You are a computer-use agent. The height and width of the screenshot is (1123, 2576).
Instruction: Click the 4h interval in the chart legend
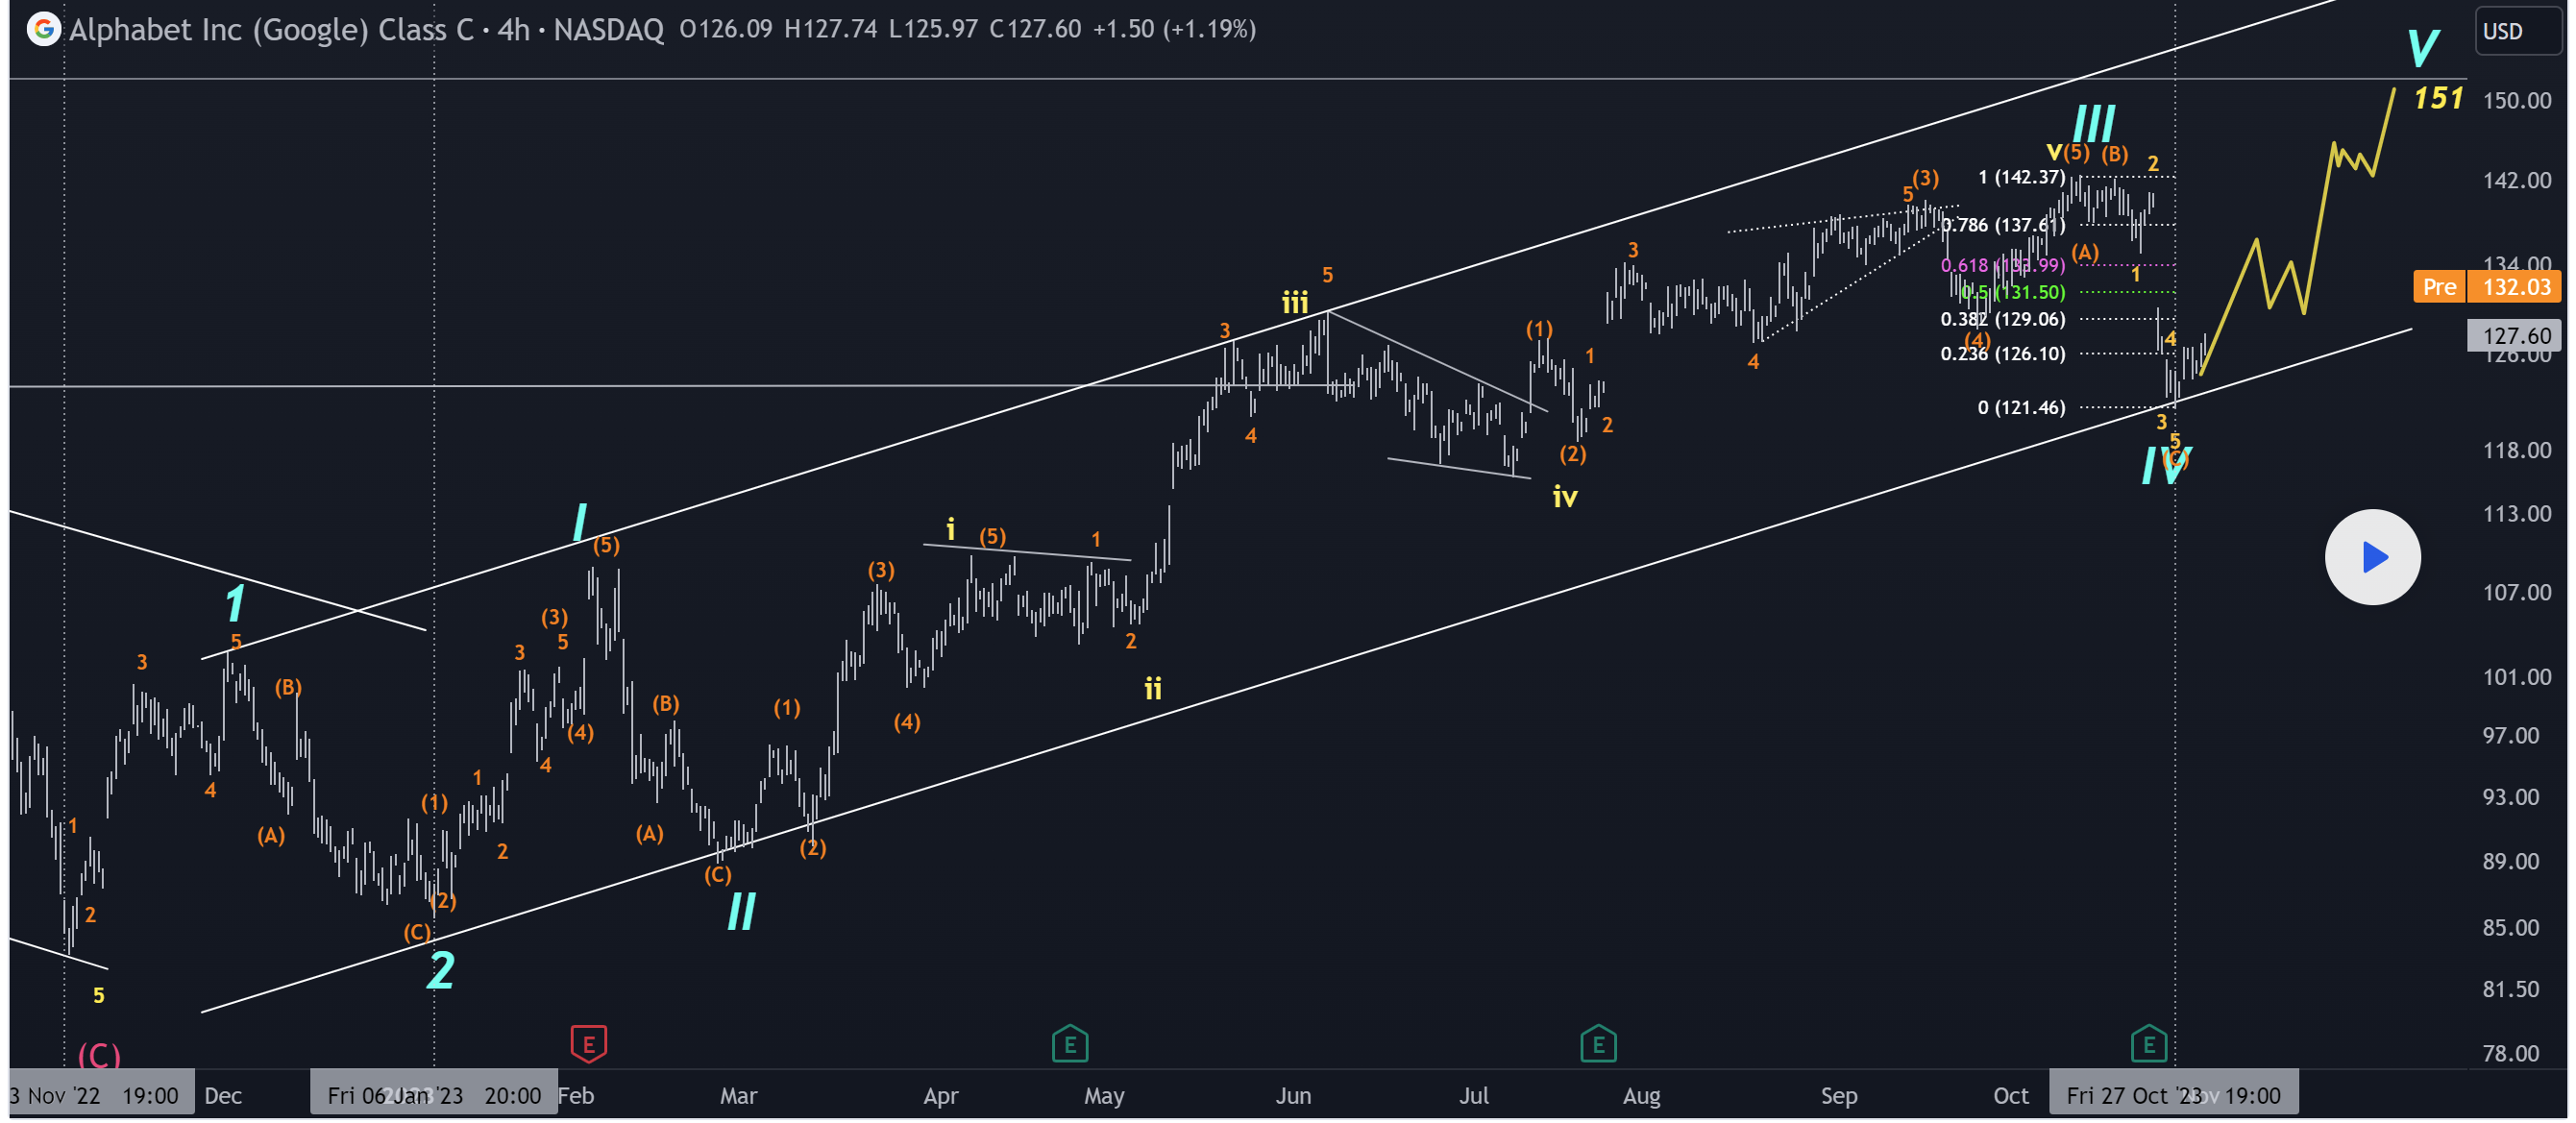(x=513, y=29)
